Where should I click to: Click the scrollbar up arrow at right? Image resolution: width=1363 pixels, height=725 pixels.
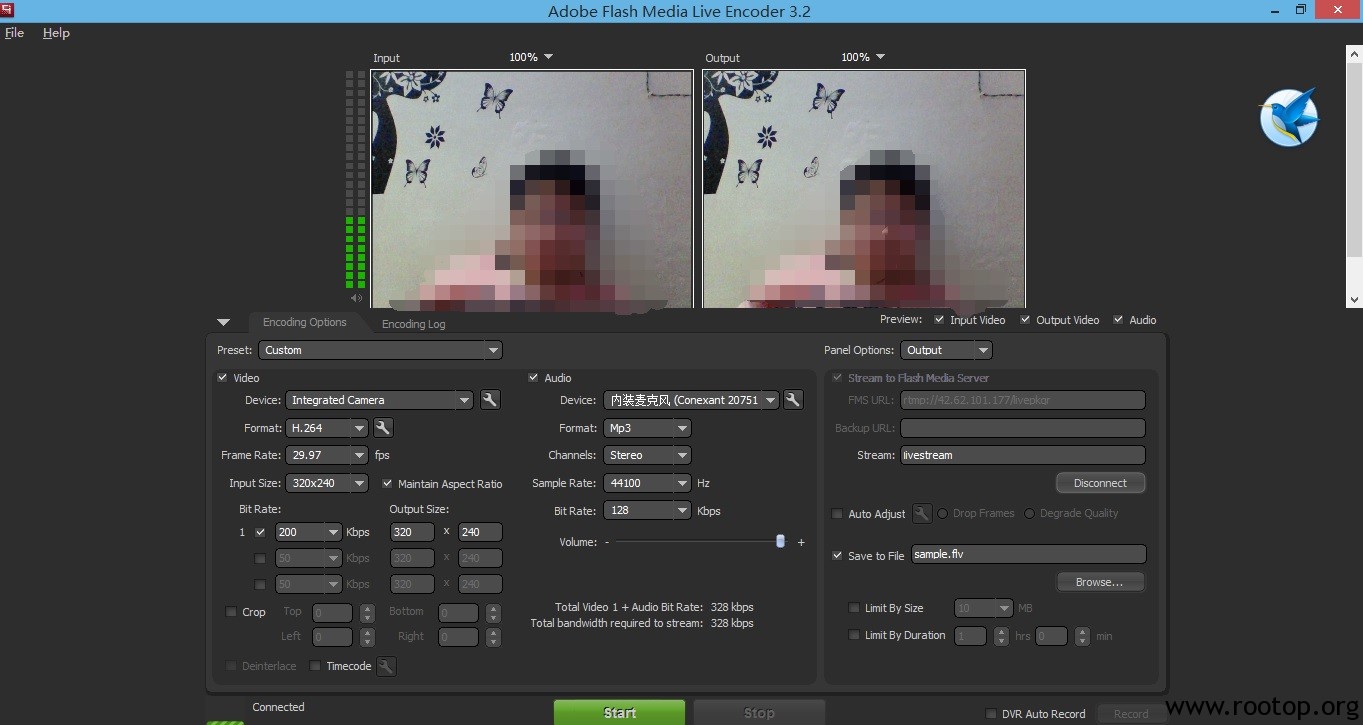pos(1354,53)
